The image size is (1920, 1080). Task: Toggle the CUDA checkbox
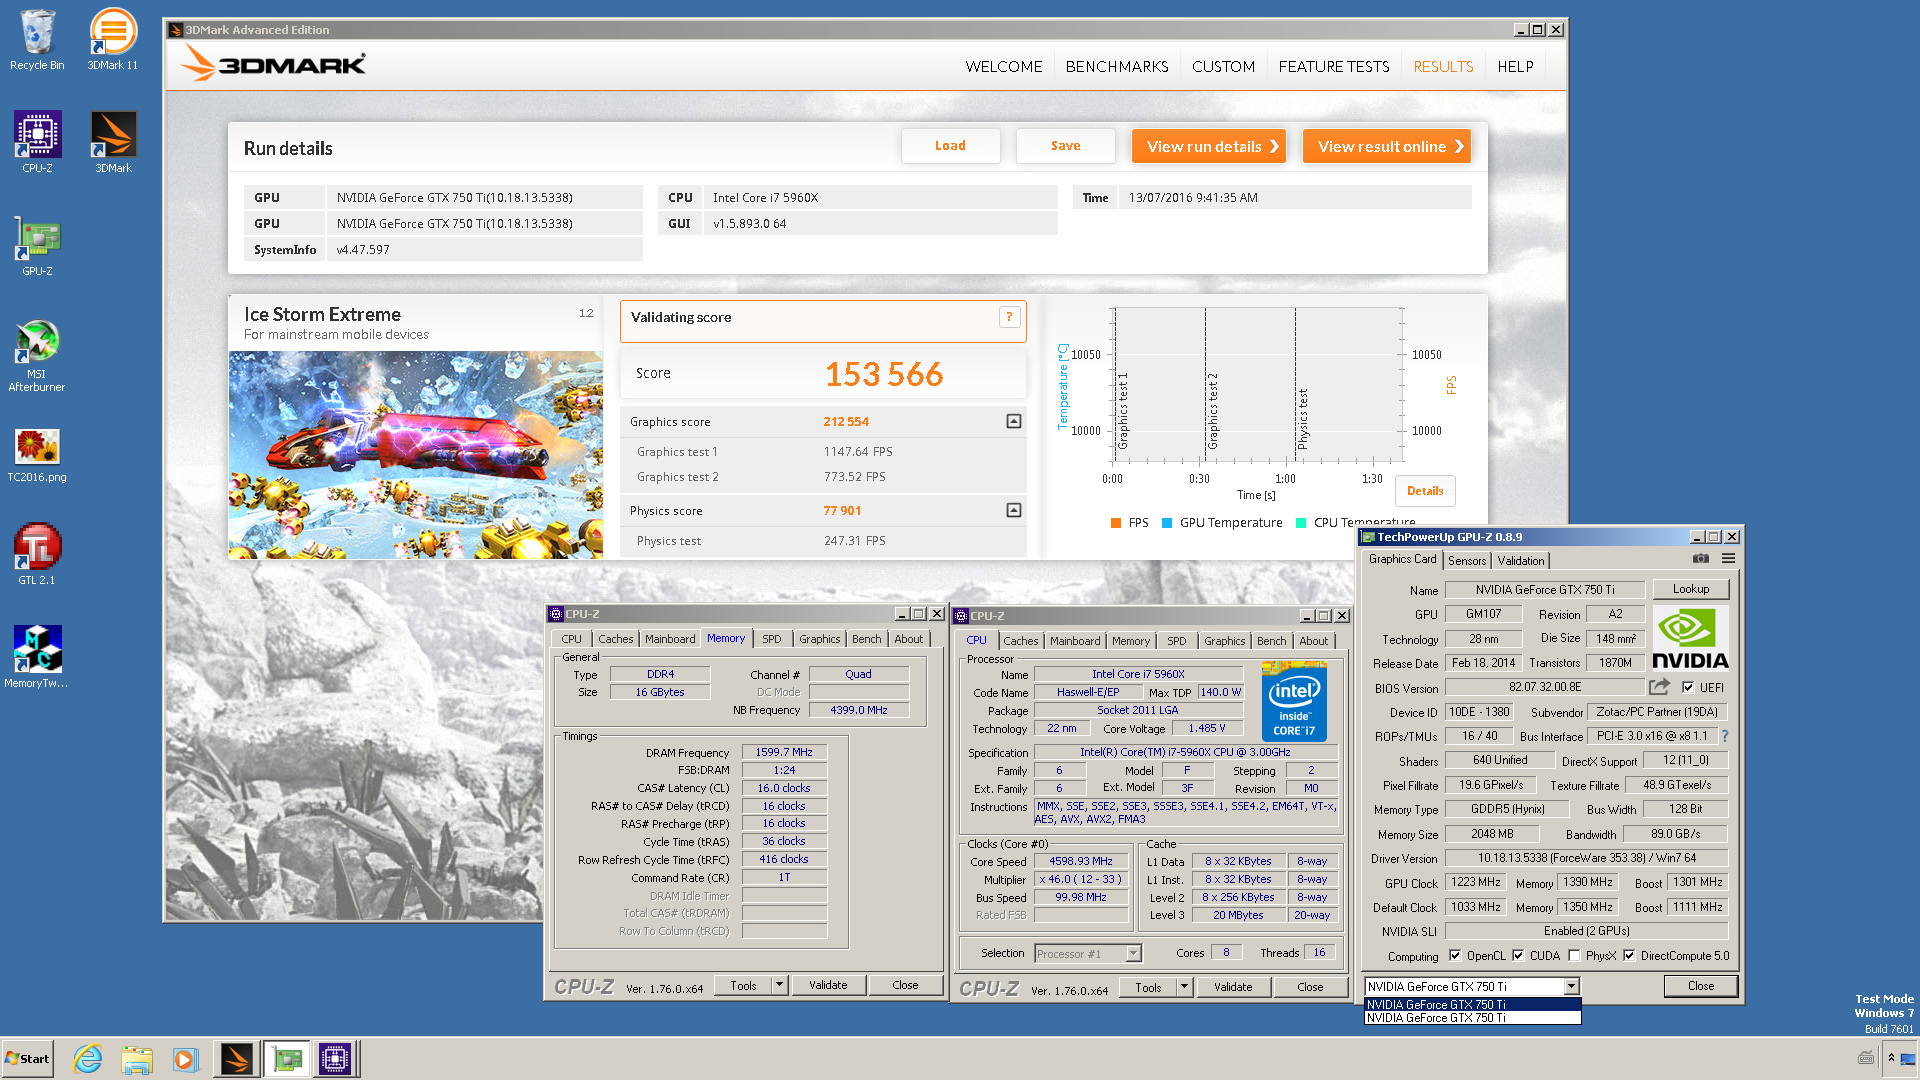pyautogui.click(x=1518, y=955)
